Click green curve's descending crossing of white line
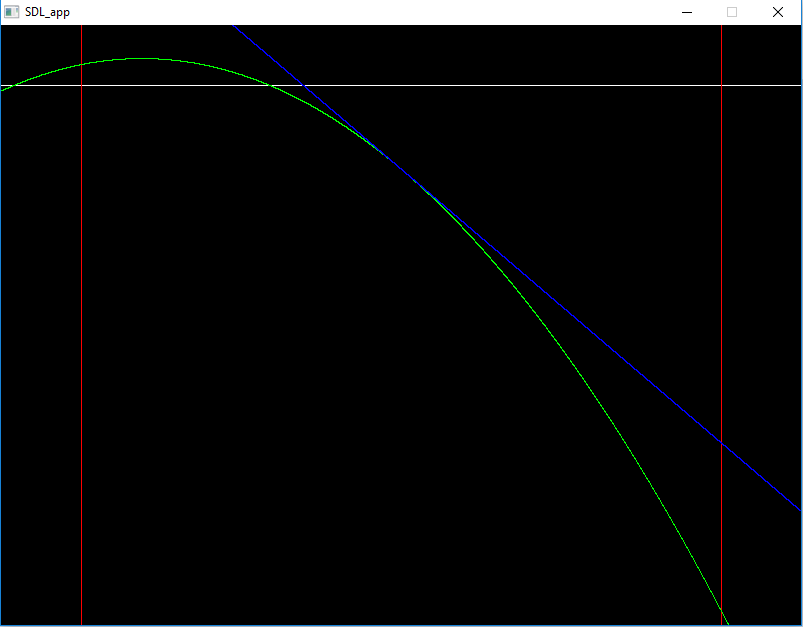Viewport: 803px width, 627px height. click(x=270, y=85)
